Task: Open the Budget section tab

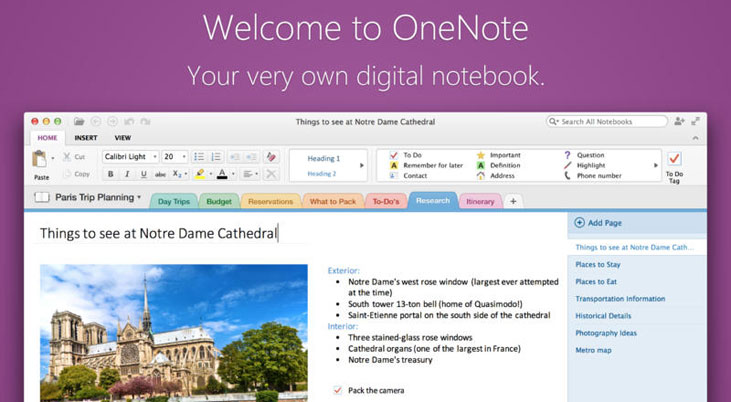Action: click(x=218, y=201)
